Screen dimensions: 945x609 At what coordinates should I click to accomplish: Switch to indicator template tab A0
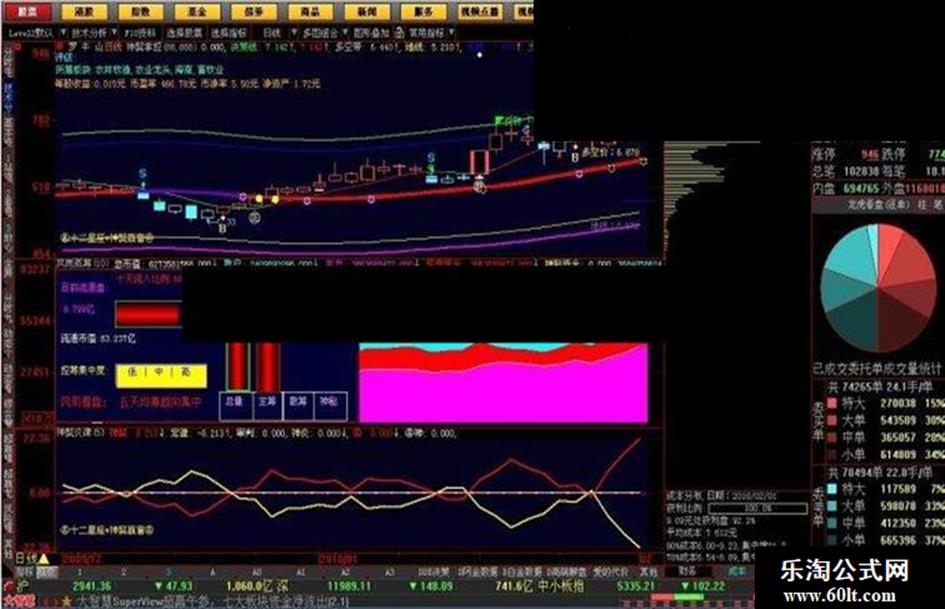[257, 572]
